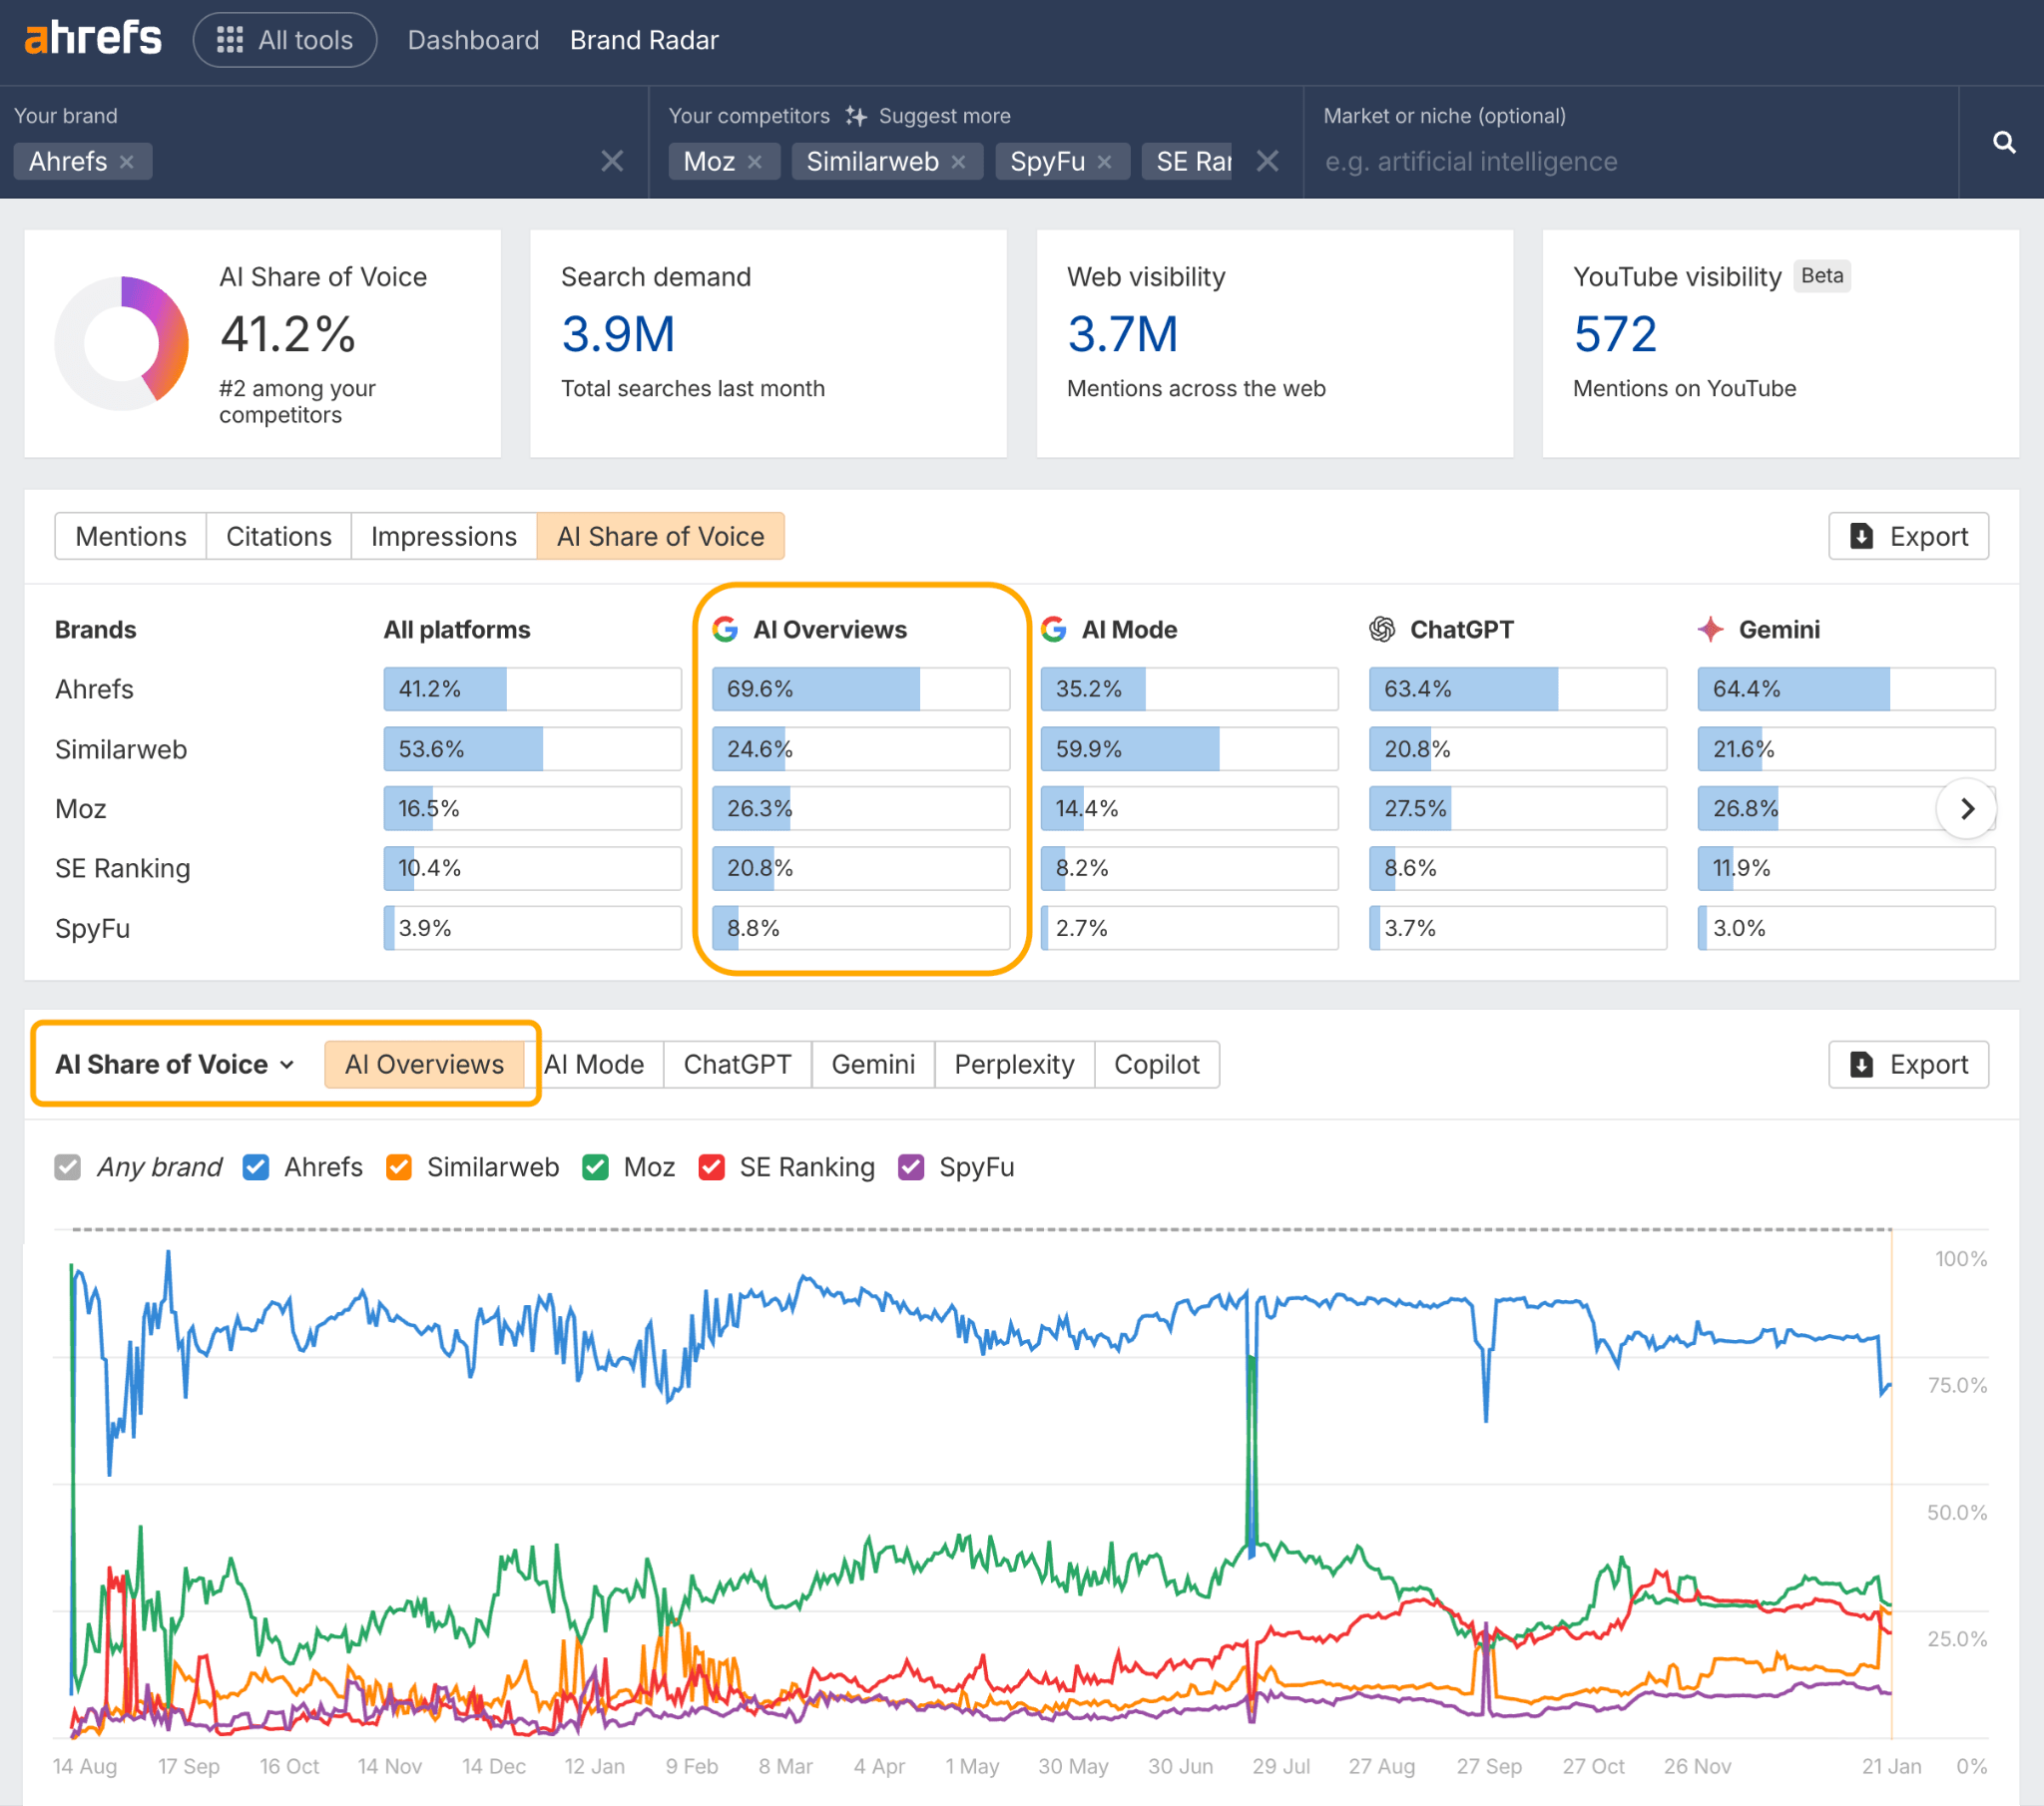Select Brand Radar in top navigation

644,40
